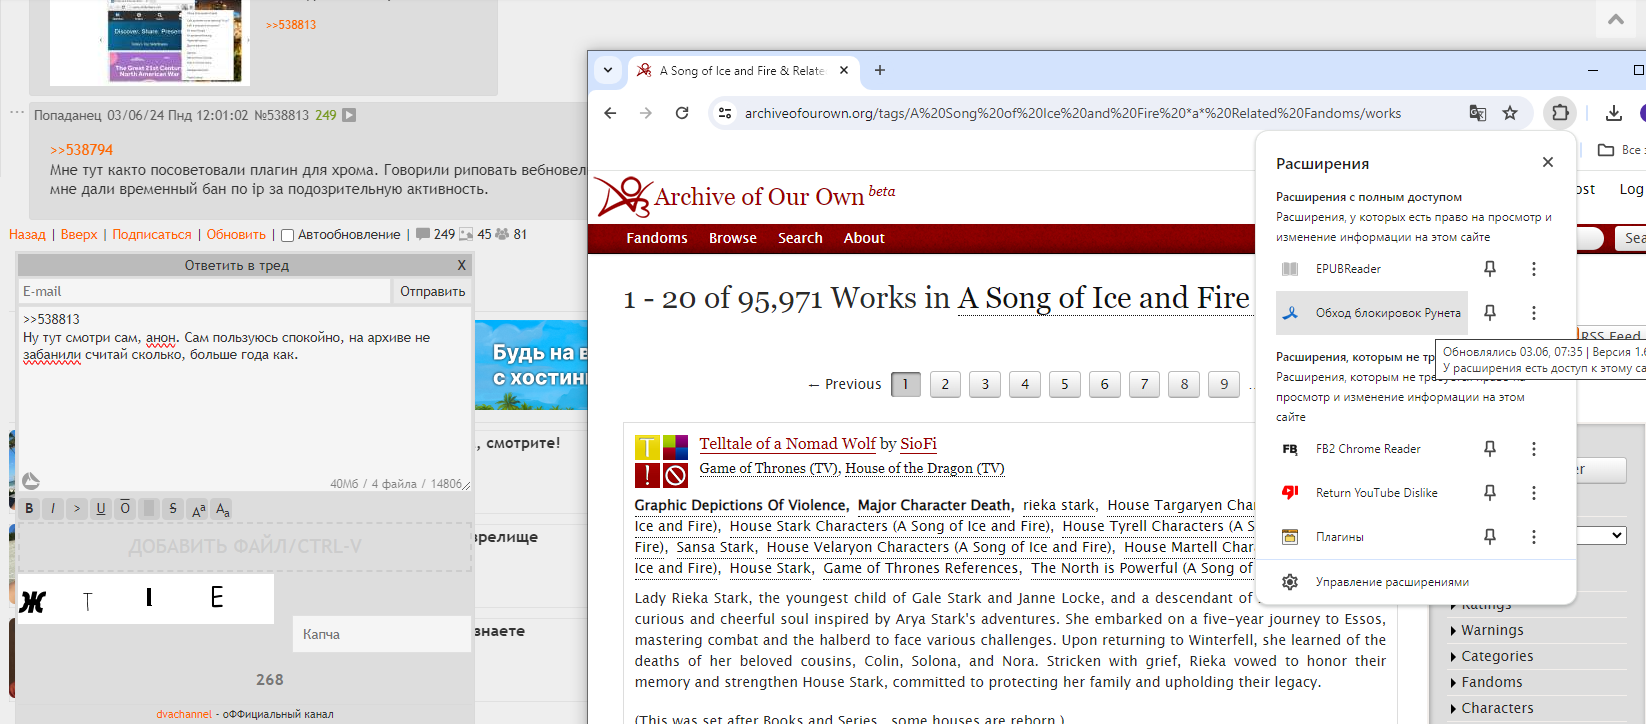
Task: Pin the Плагины extension
Action: [x=1490, y=537]
